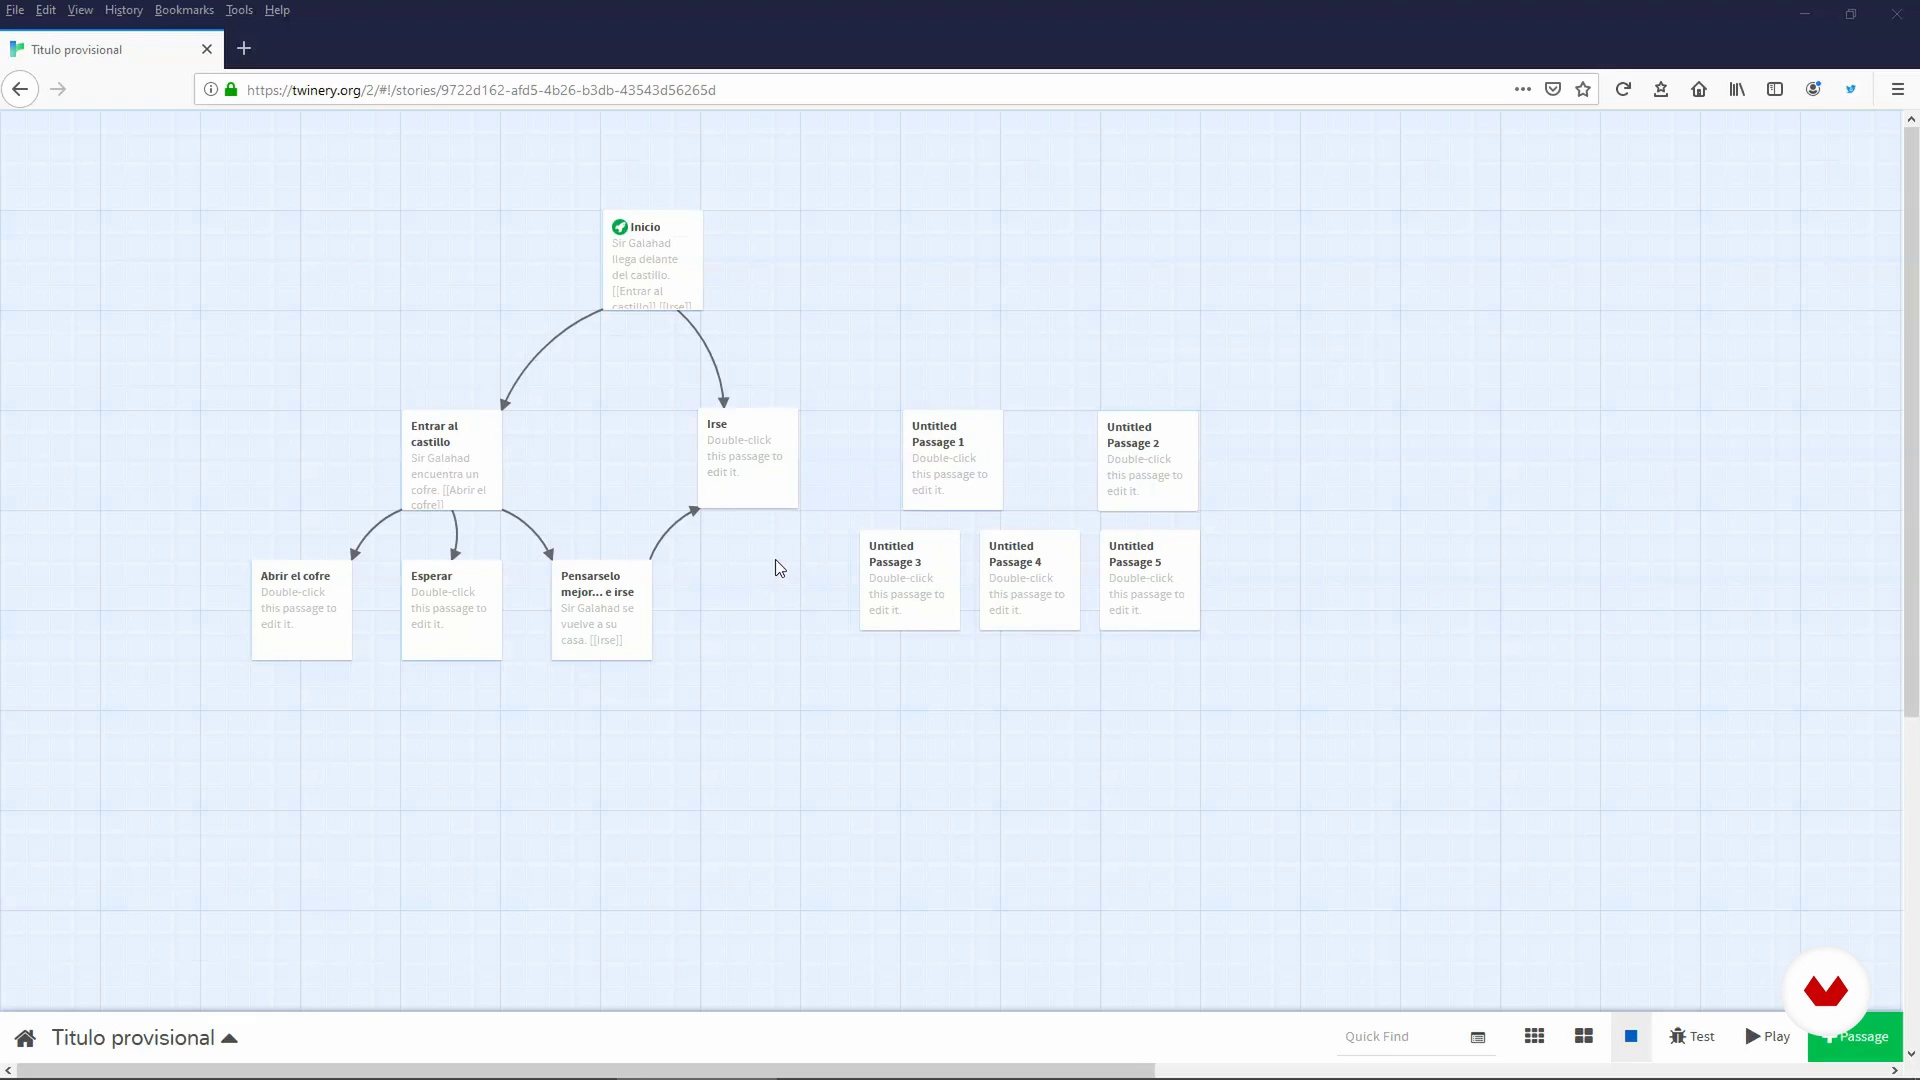Select the Esperar passage
The width and height of the screenshot is (1920, 1080).
pyautogui.click(x=451, y=610)
